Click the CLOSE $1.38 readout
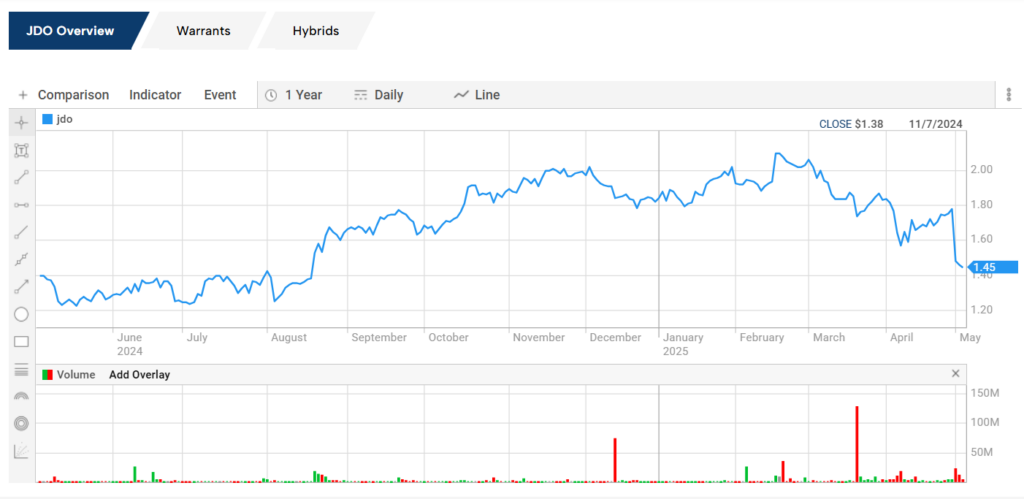Image resolution: width=1024 pixels, height=499 pixels. pyautogui.click(x=851, y=124)
